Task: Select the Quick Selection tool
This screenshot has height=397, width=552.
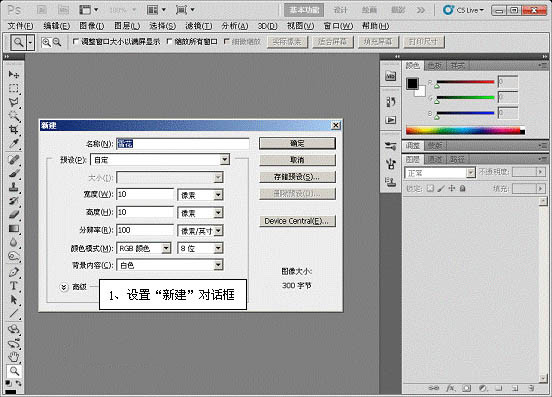Action: (14, 116)
